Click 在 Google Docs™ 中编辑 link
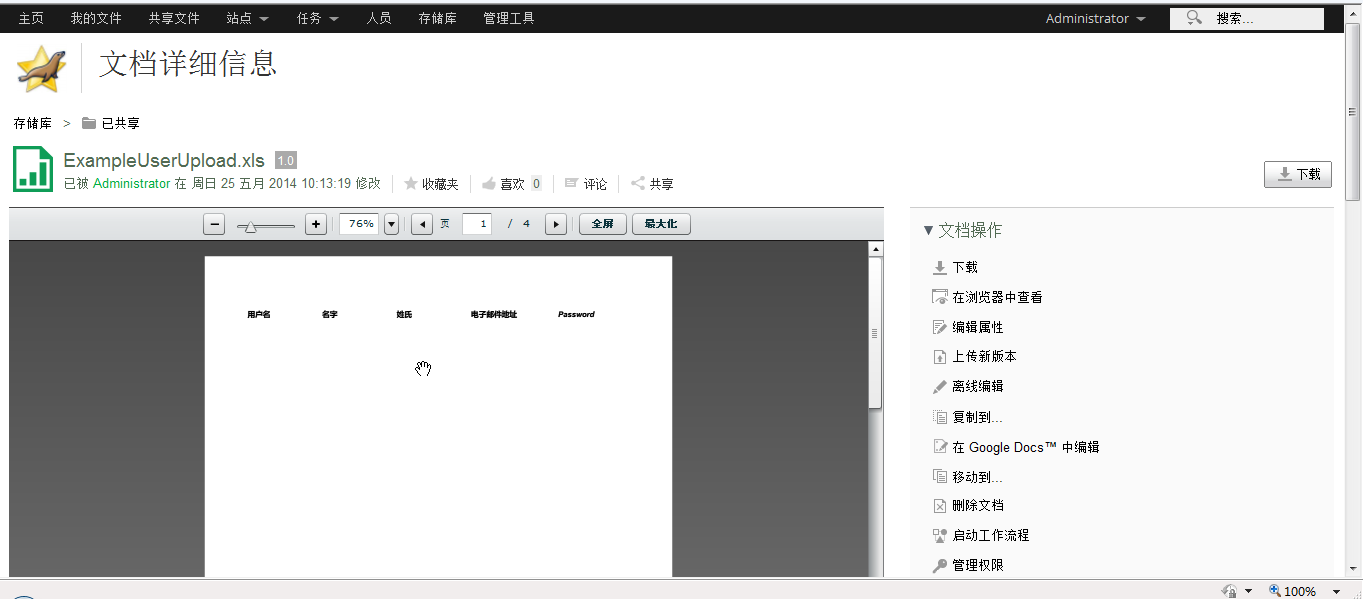The width and height of the screenshot is (1363, 599). [1026, 447]
